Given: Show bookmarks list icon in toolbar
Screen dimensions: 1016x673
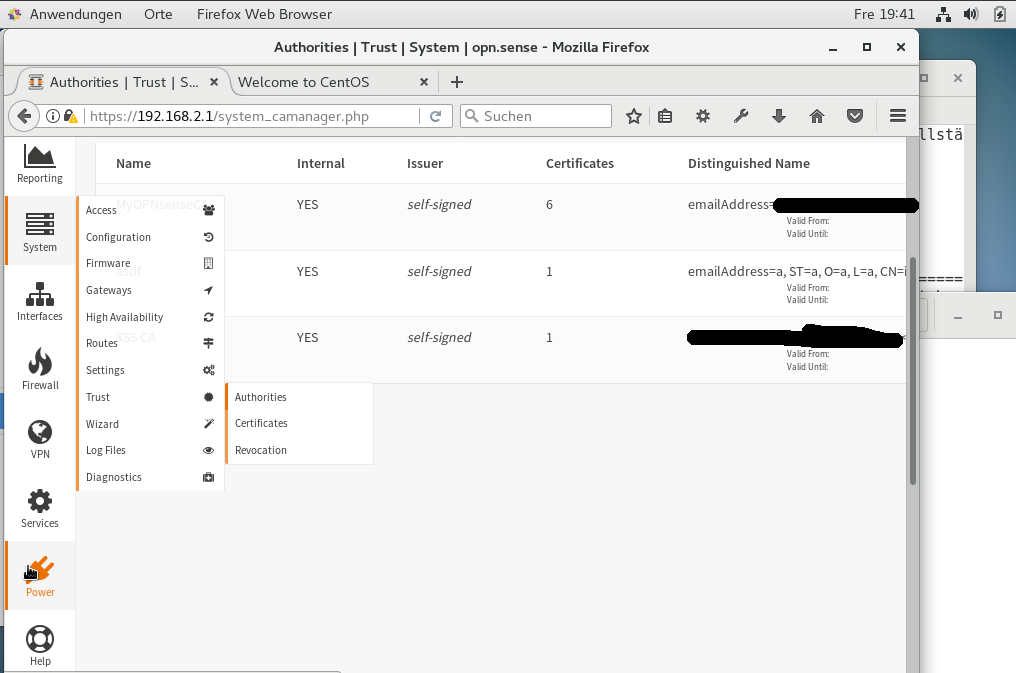Looking at the screenshot, I should (x=665, y=116).
